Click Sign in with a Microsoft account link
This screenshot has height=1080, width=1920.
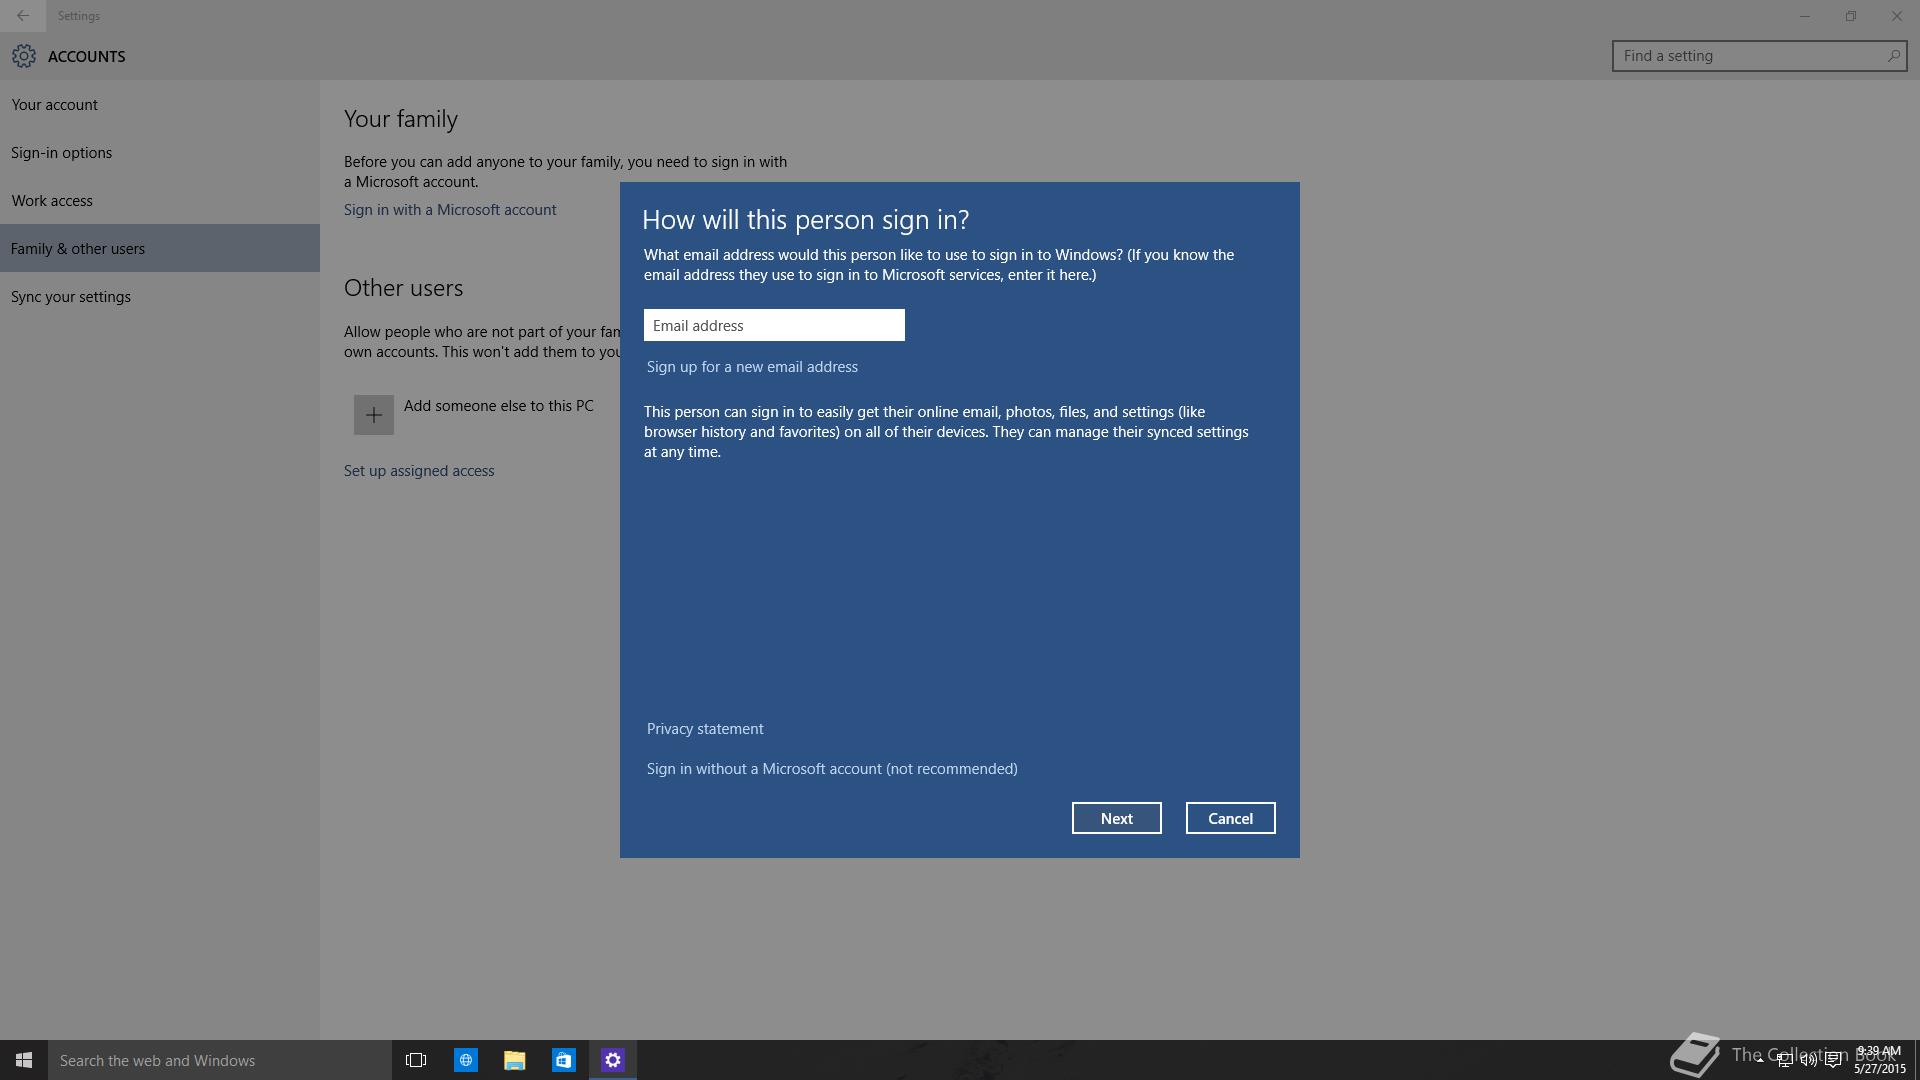pyautogui.click(x=450, y=210)
